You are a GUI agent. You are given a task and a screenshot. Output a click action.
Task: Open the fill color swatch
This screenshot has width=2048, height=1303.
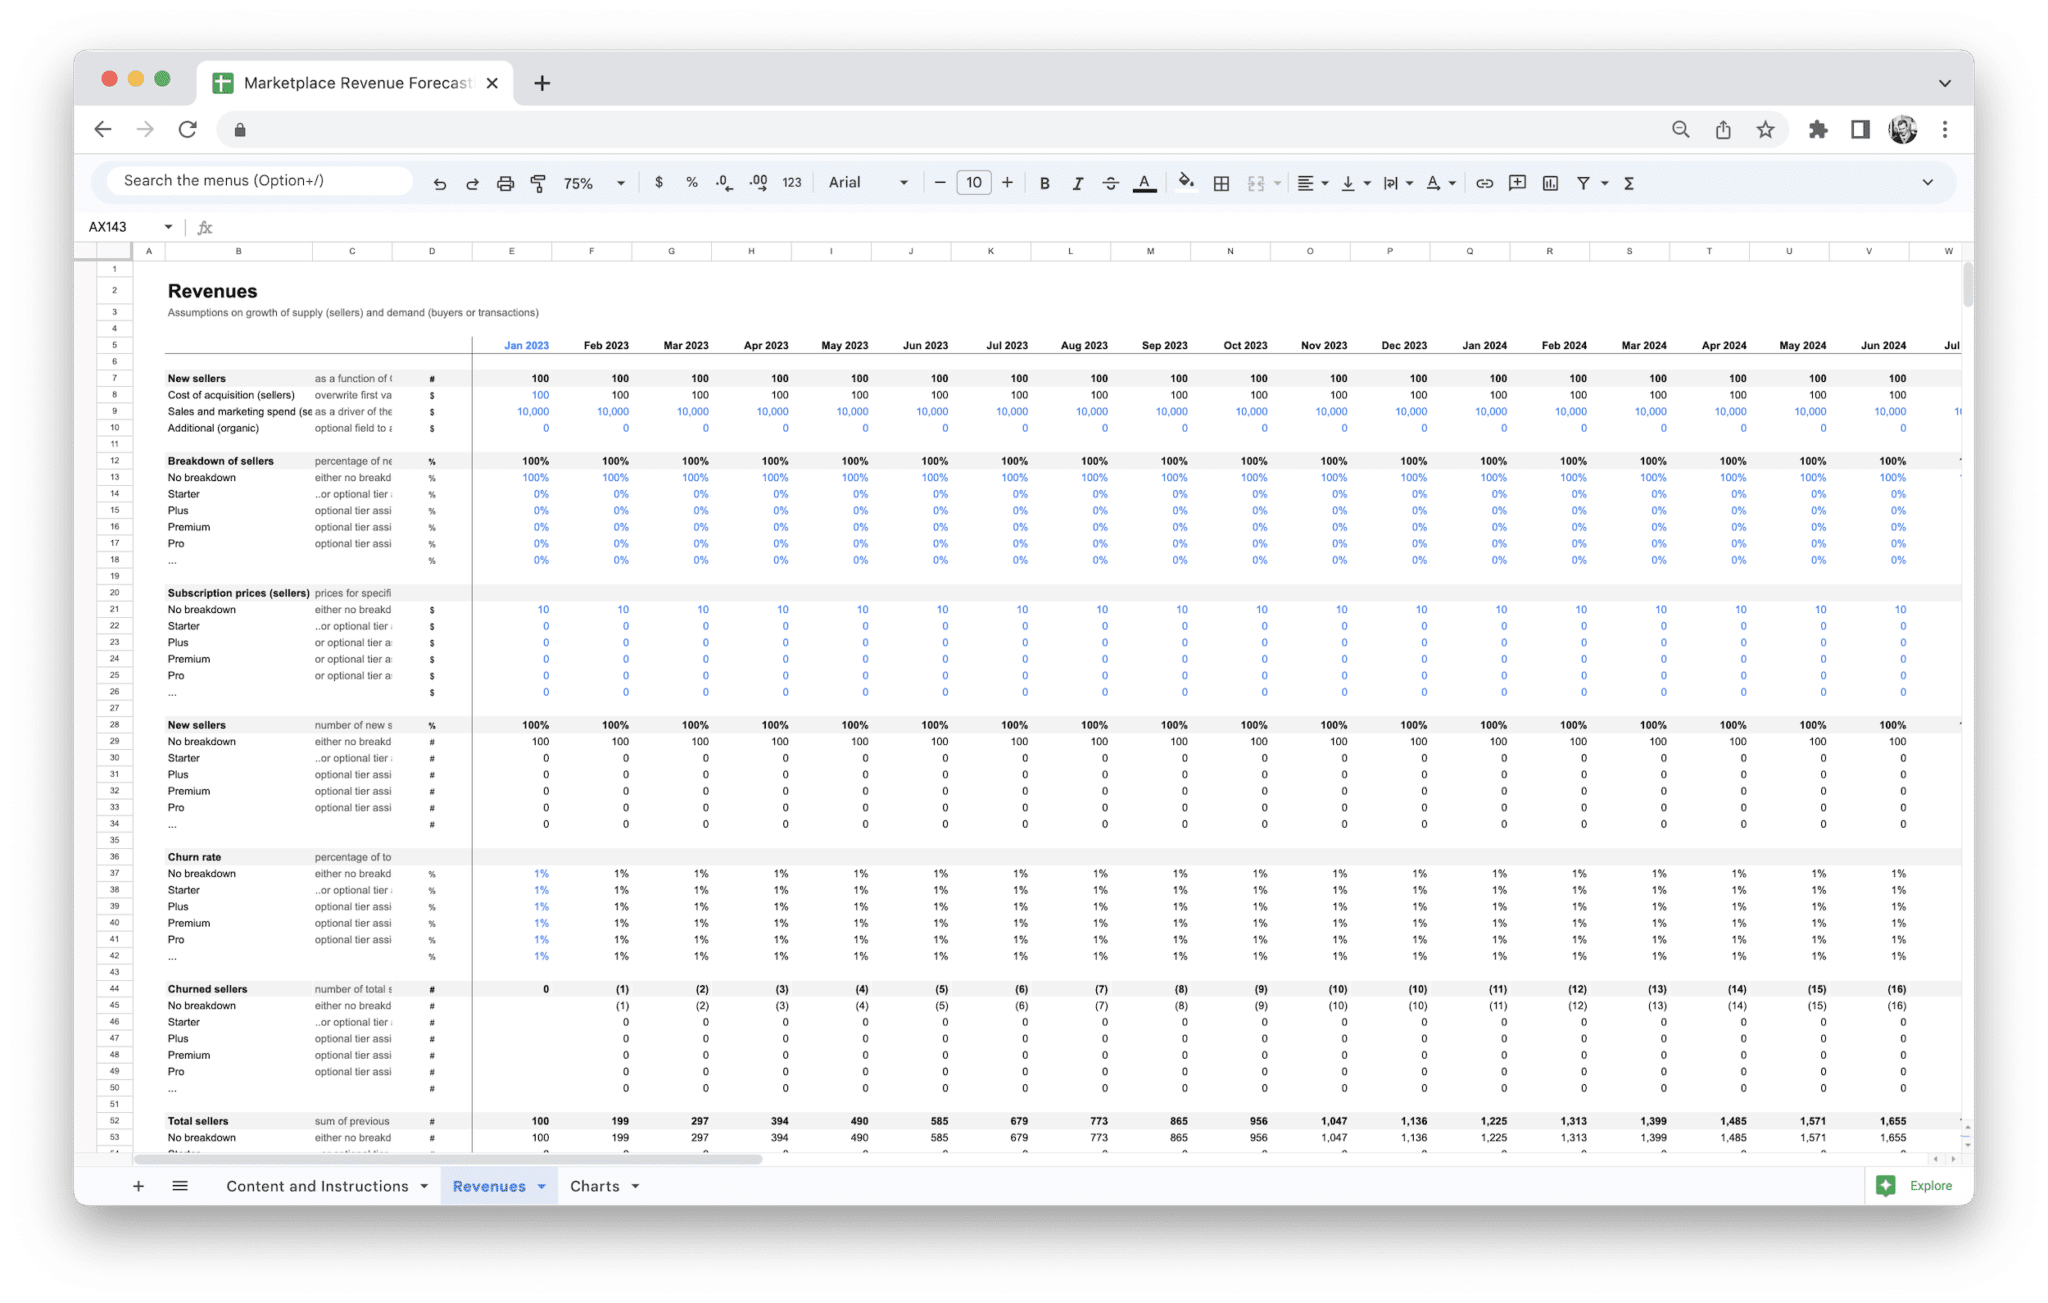1186,183
